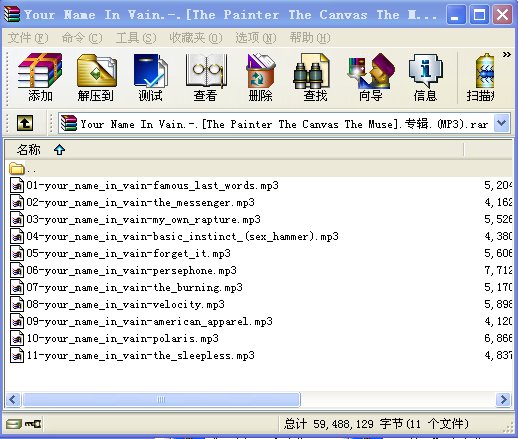
Task: Click the drive icon in status bar
Action: tap(13, 424)
